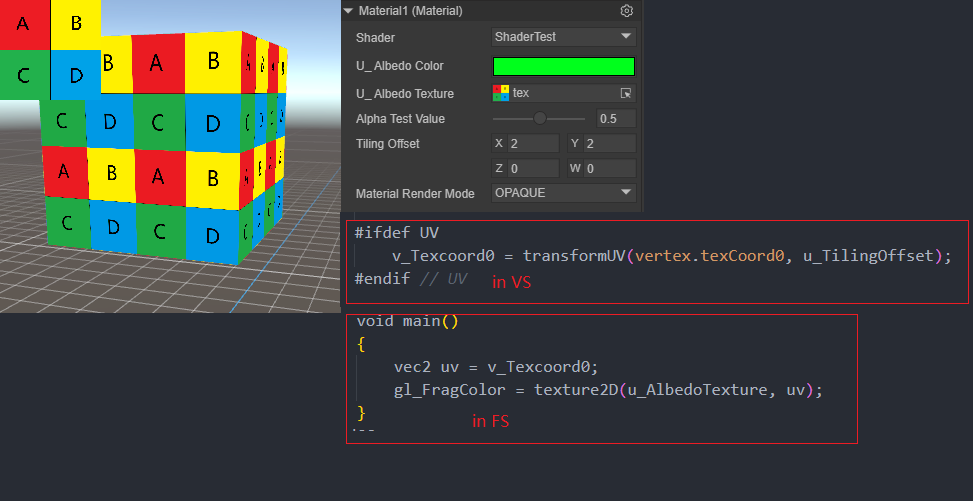This screenshot has width=973, height=501.
Task: Collapse the Material1 (Material) section
Action: (348, 11)
